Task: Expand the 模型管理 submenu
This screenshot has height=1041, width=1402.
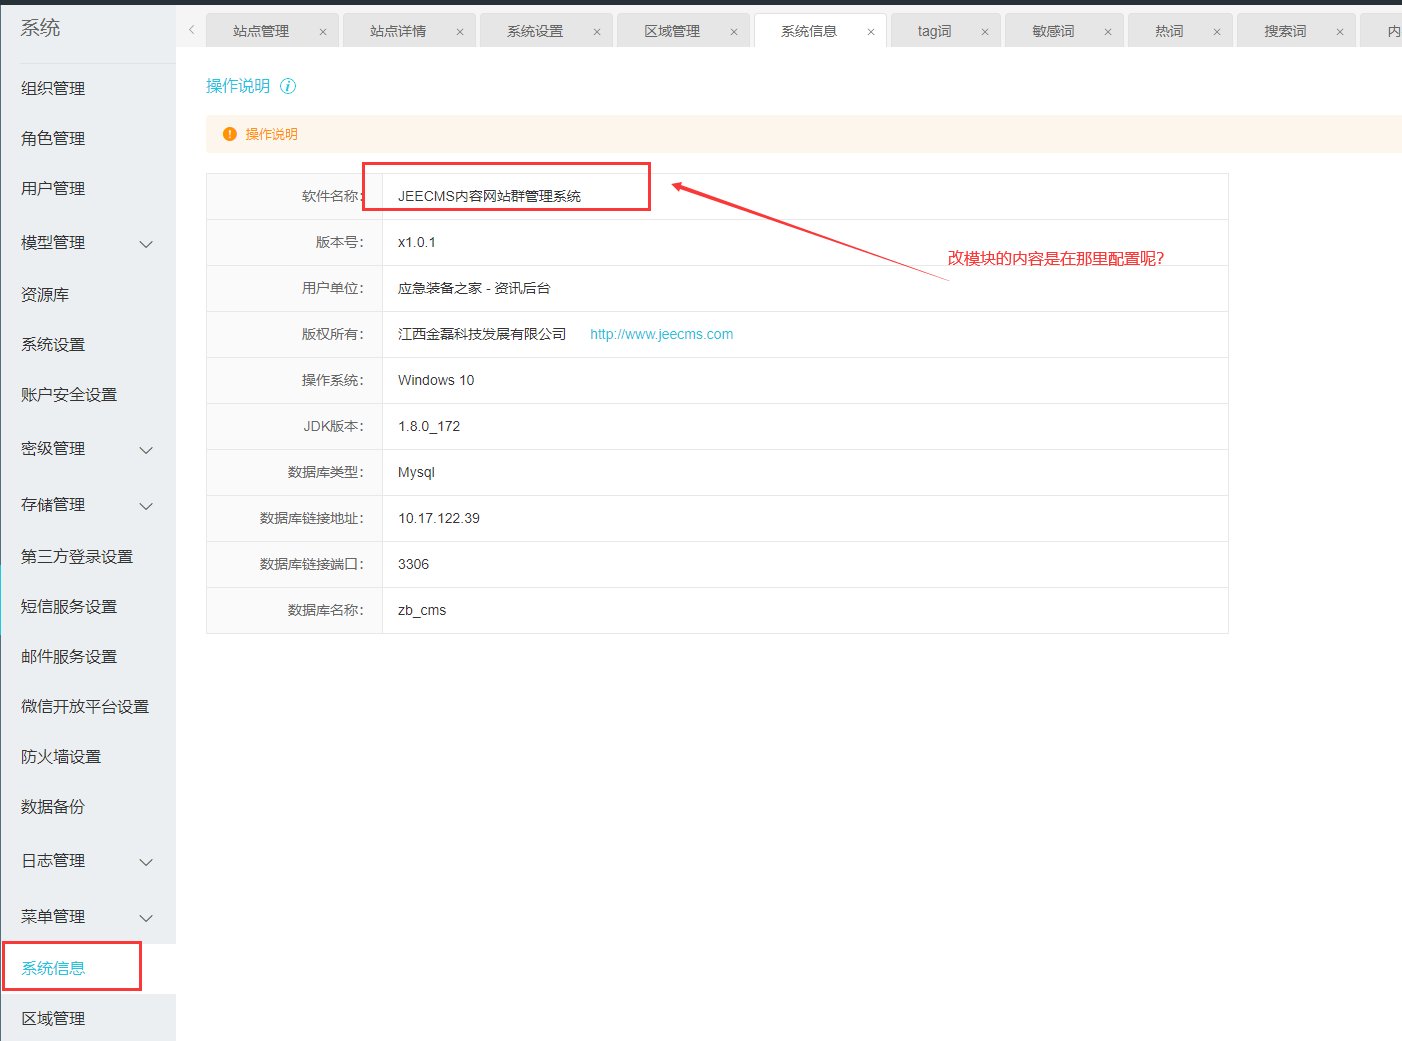Action: 146,244
